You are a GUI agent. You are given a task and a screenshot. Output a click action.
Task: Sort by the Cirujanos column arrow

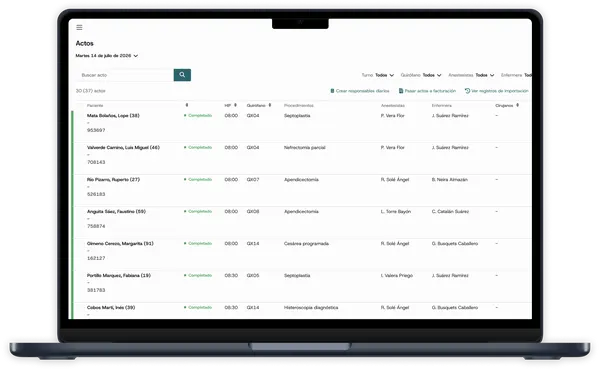pyautogui.click(x=517, y=105)
